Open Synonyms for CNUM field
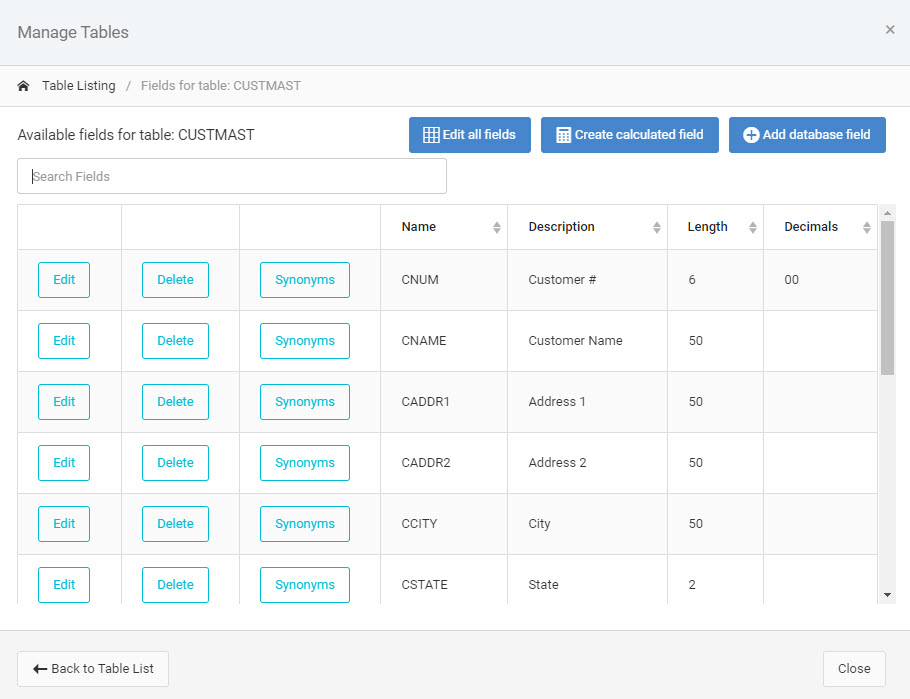 click(305, 280)
